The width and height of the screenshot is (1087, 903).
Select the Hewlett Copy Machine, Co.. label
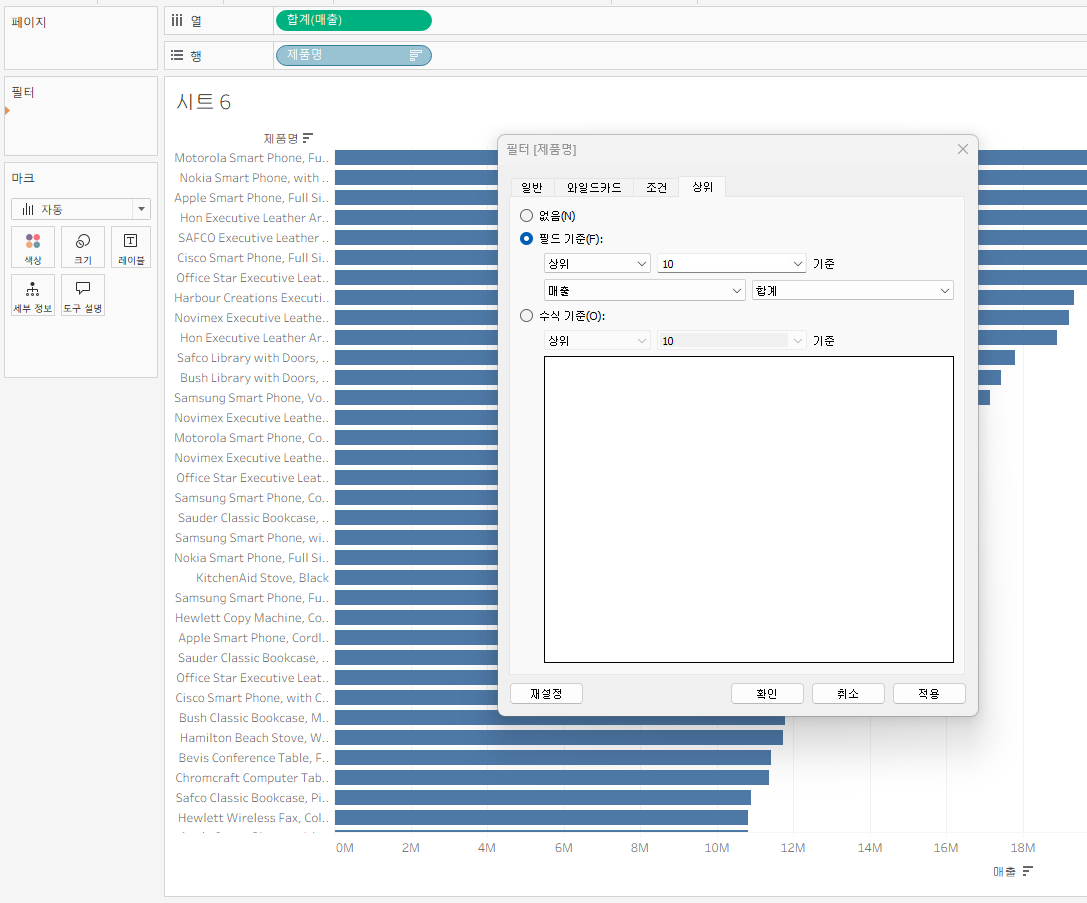[x=252, y=617]
